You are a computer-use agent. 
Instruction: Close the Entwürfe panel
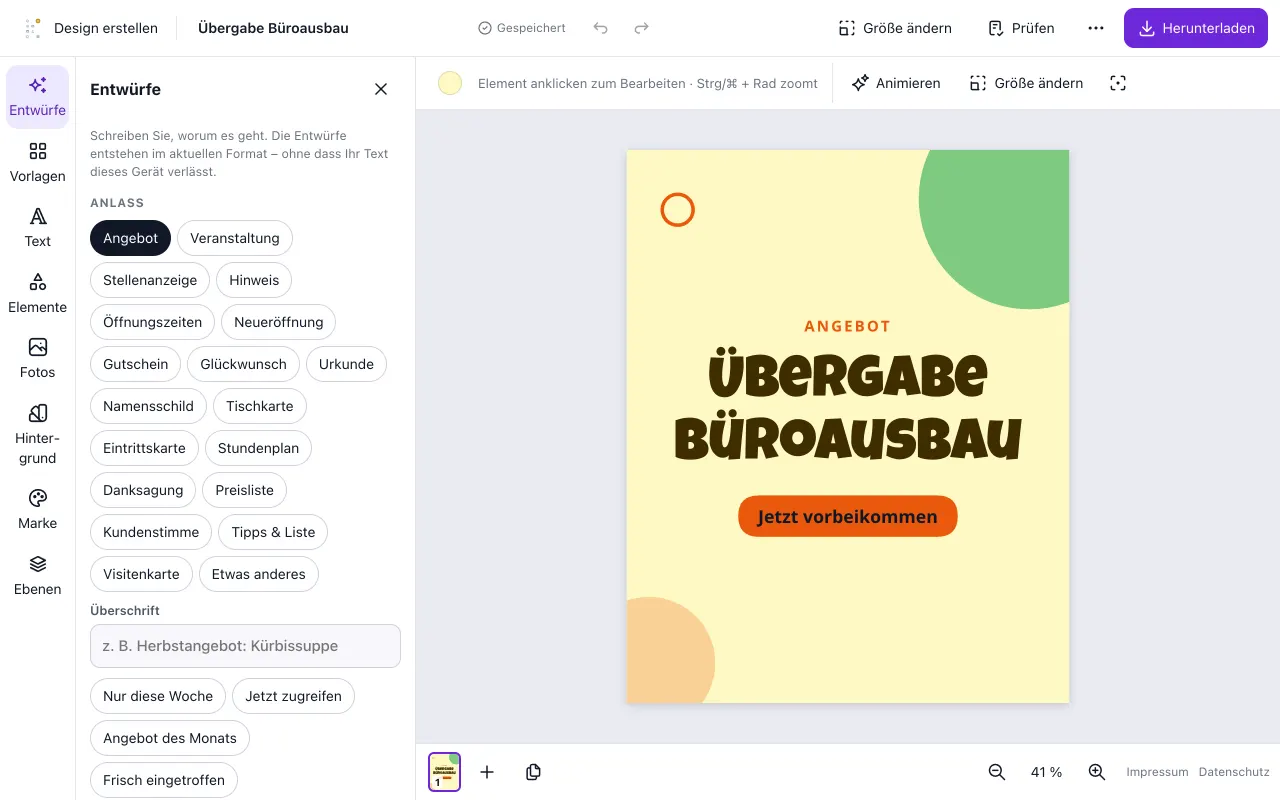(381, 89)
